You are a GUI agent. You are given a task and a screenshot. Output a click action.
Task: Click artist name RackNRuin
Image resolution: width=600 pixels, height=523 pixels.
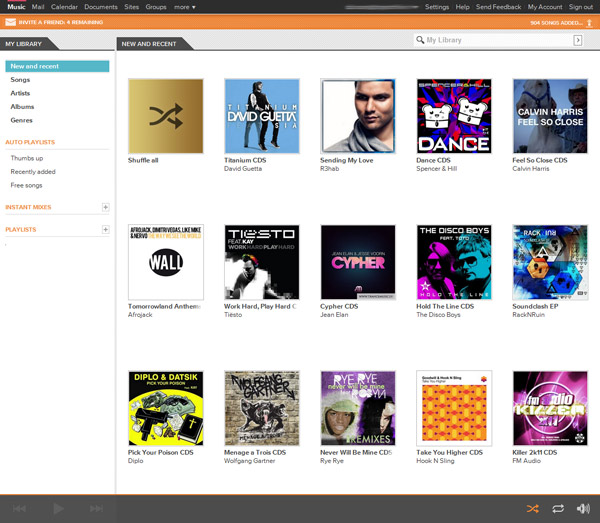[x=528, y=314]
